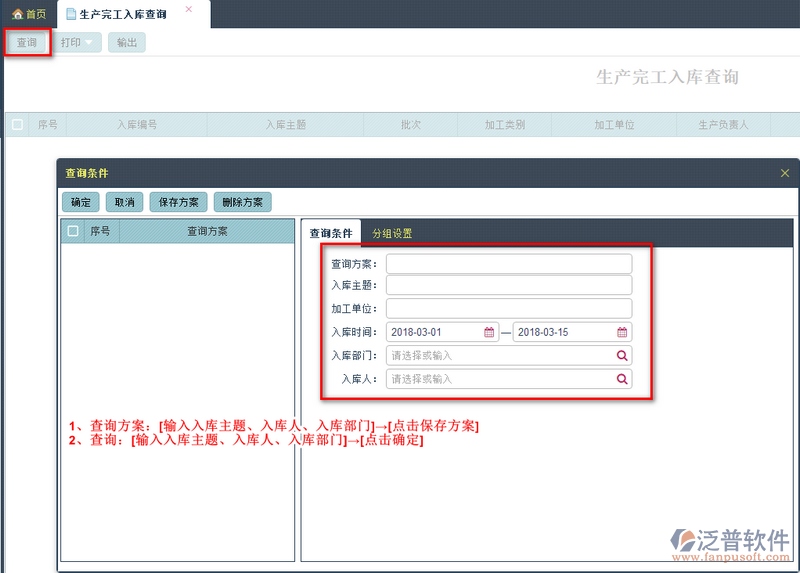The width and height of the screenshot is (800, 573).
Task: Focus the 查询方案 input field
Action: pos(509,264)
